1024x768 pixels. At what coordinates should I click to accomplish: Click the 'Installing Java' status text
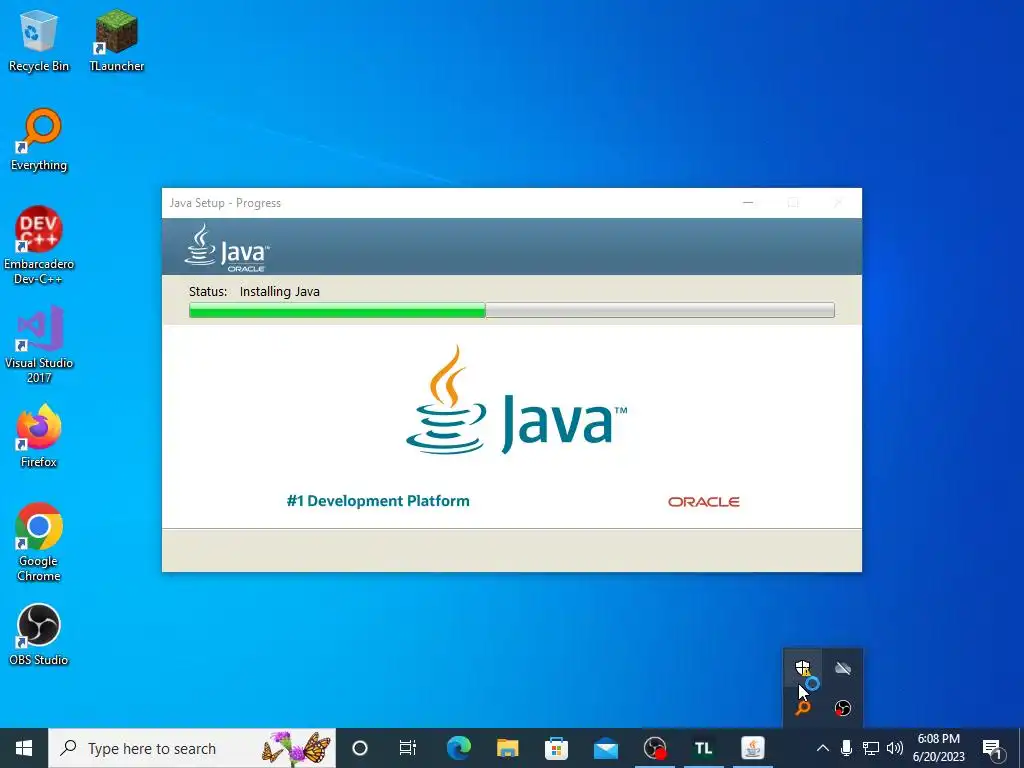point(280,291)
